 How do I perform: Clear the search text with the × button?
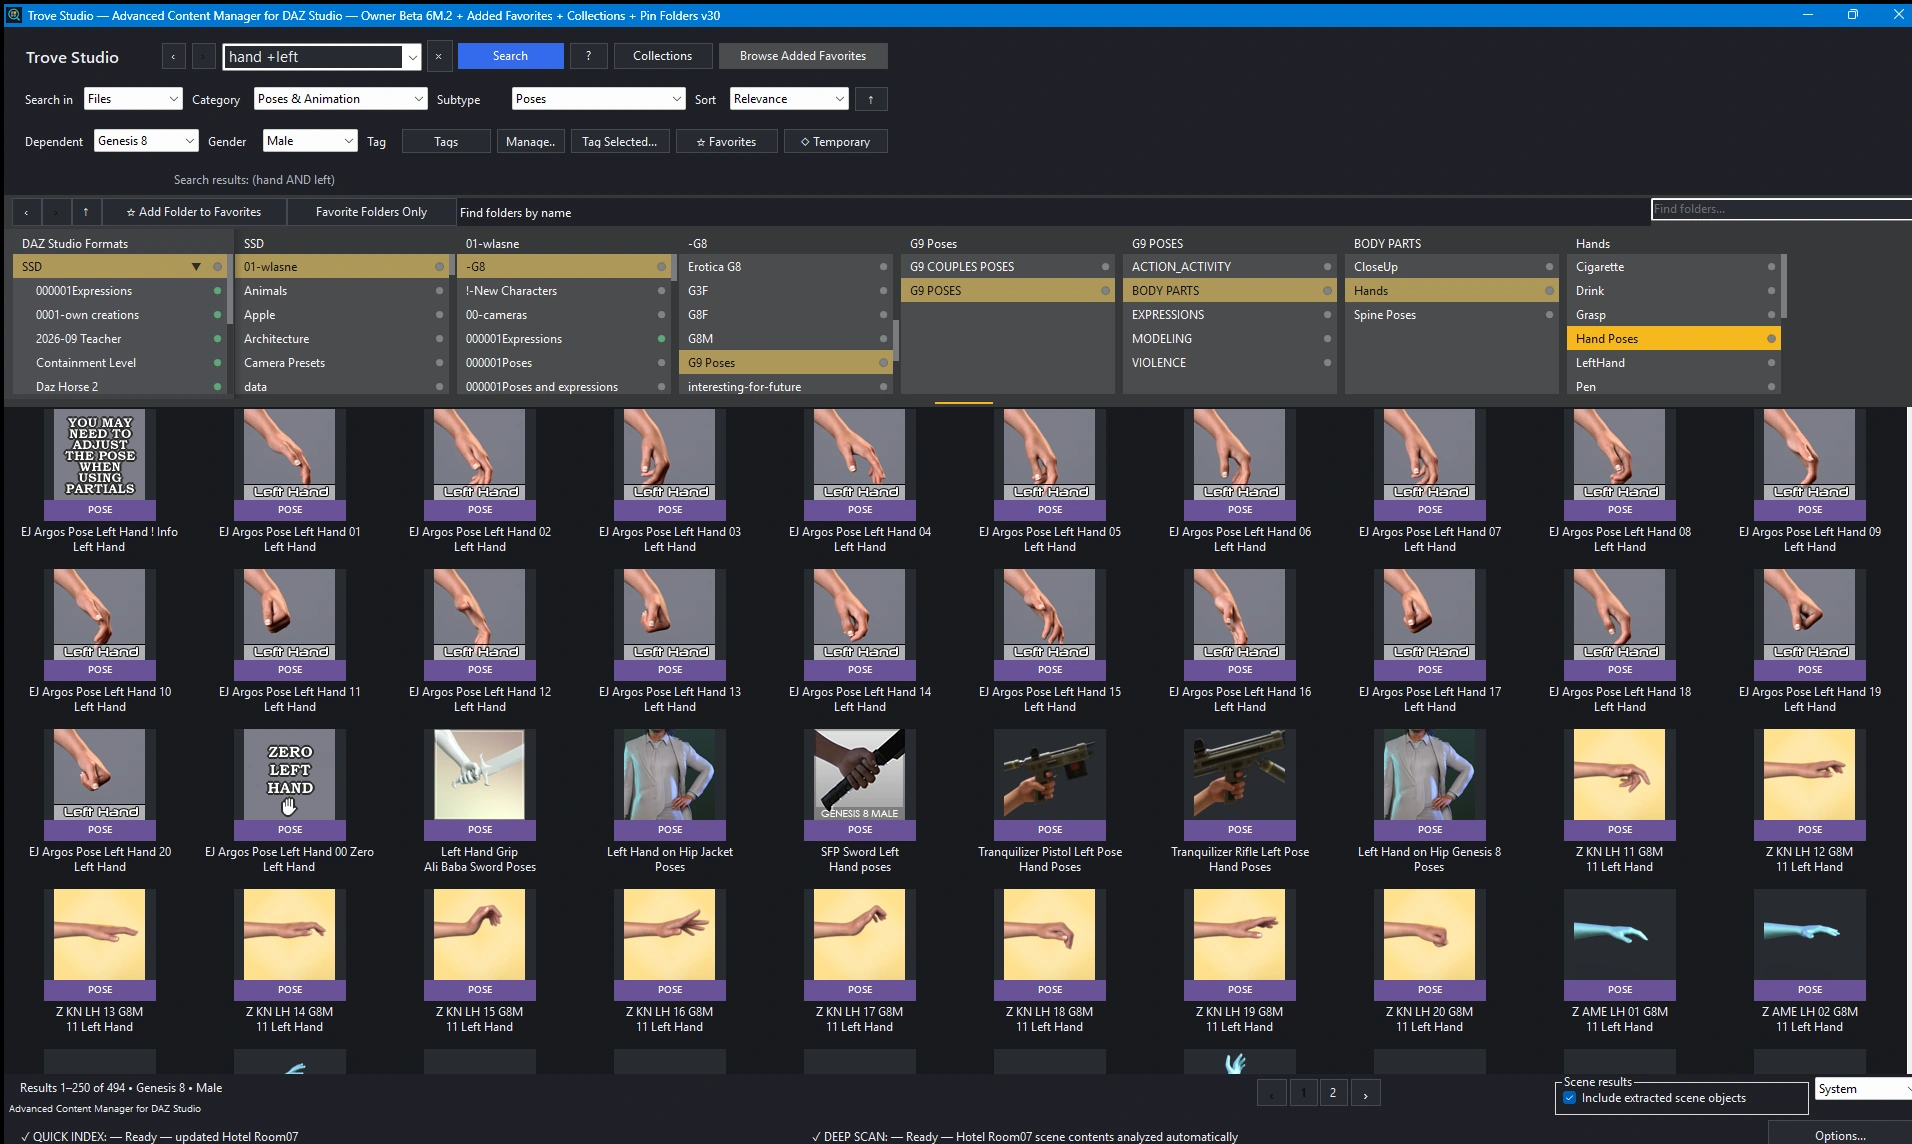tap(438, 57)
